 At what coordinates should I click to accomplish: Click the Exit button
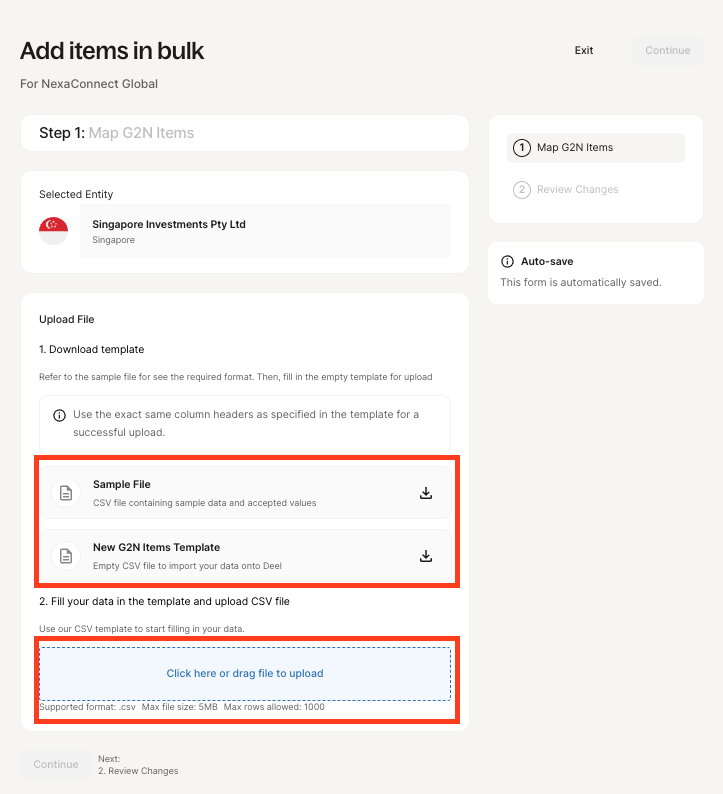(x=584, y=51)
